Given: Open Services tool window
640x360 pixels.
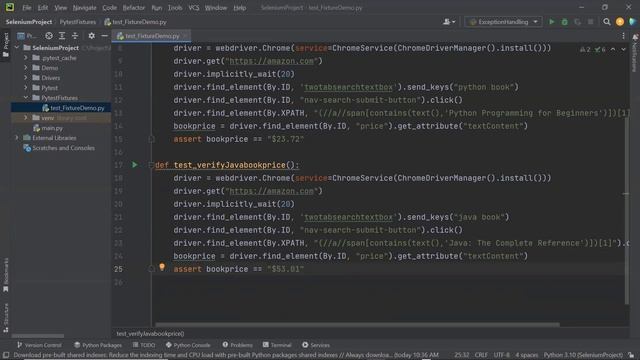Looking at the screenshot, I should click(316, 345).
